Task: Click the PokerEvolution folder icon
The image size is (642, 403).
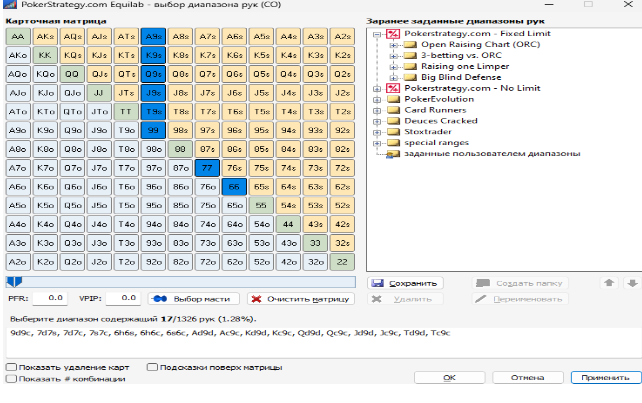Action: [x=393, y=99]
